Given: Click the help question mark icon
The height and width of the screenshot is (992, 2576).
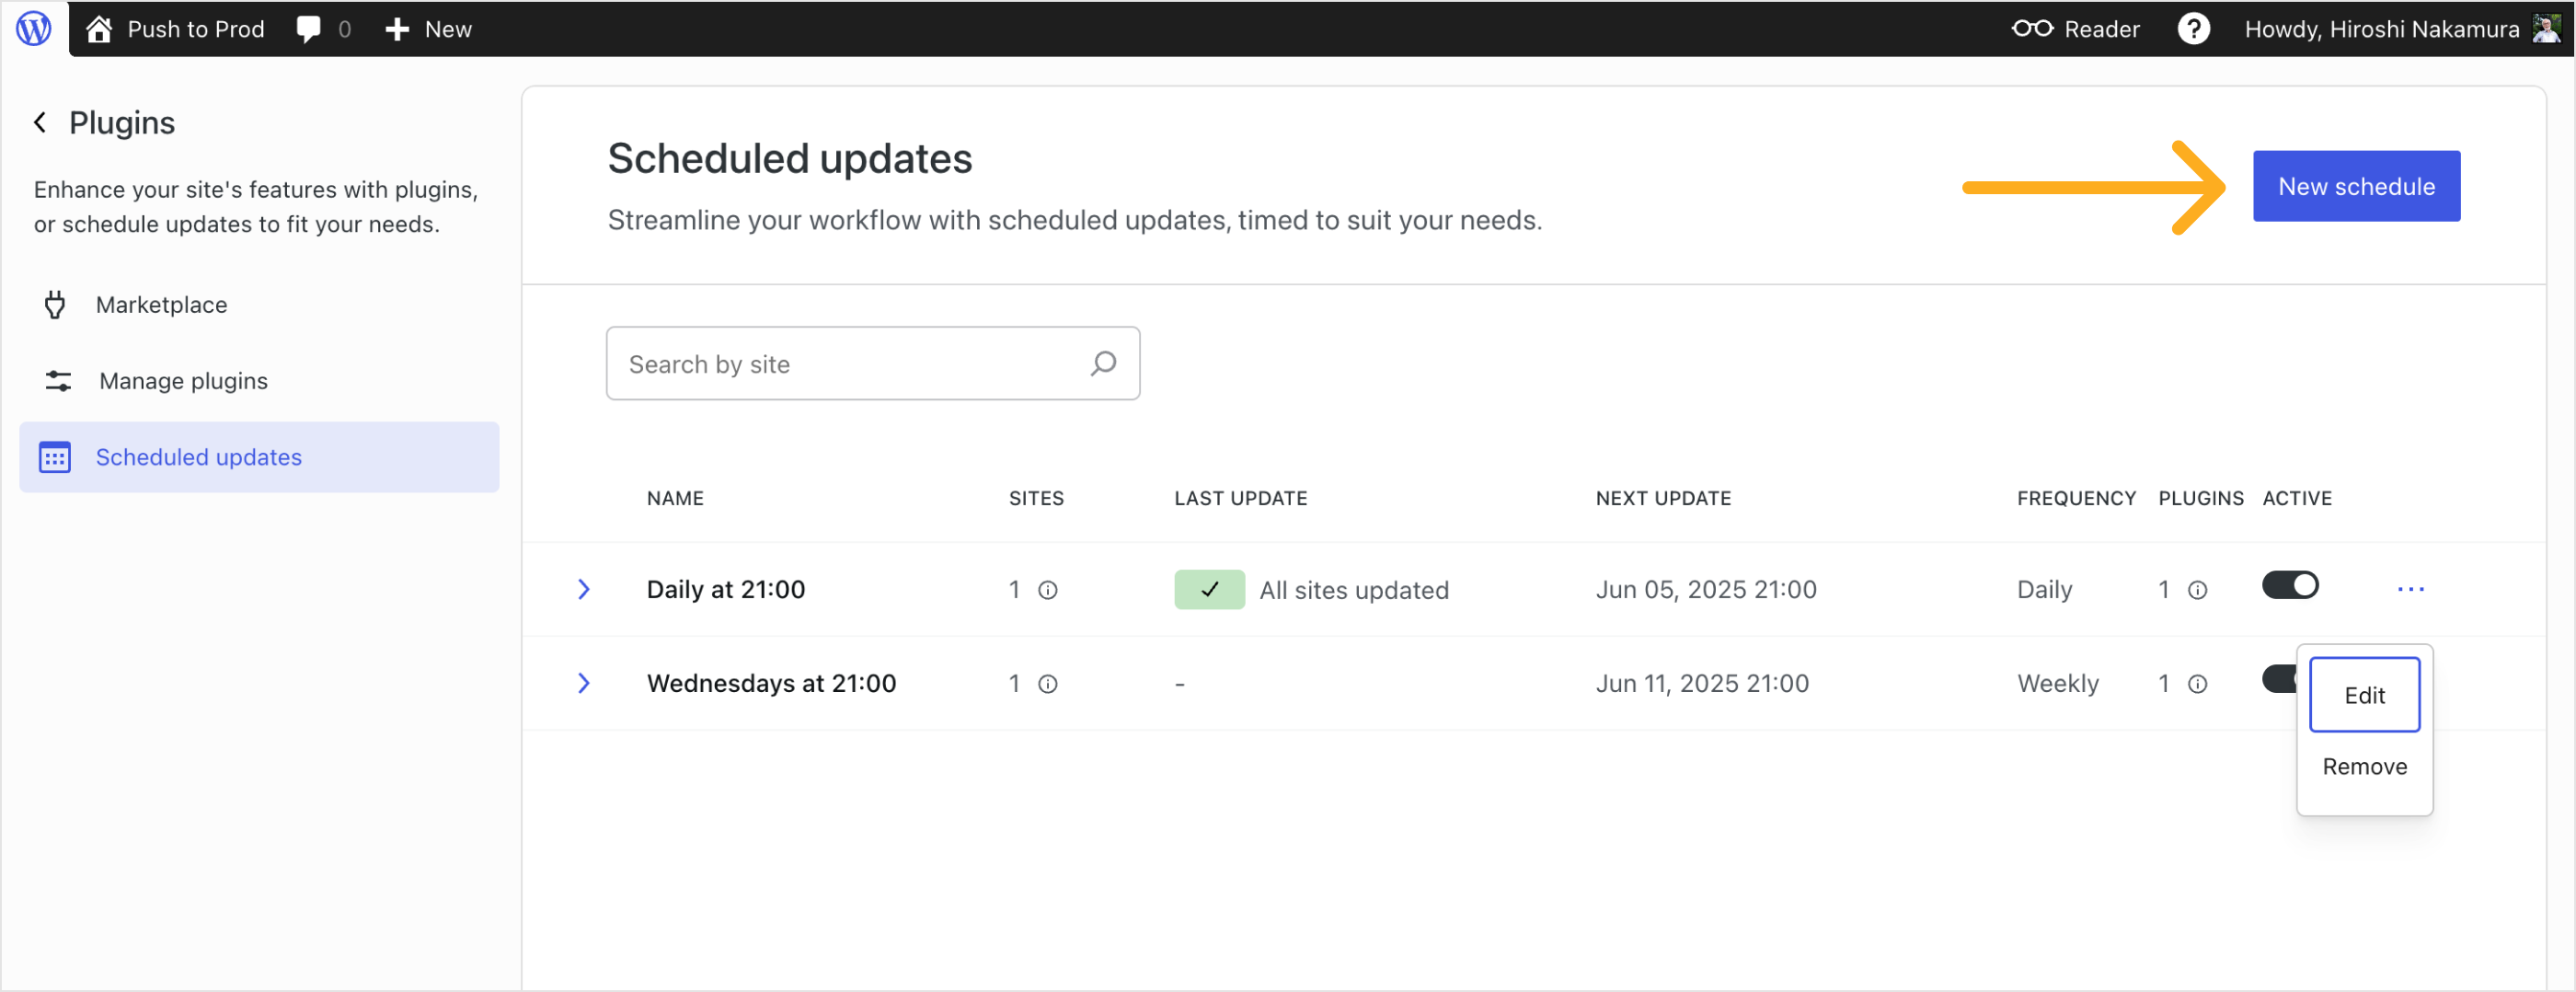Looking at the screenshot, I should (2193, 29).
